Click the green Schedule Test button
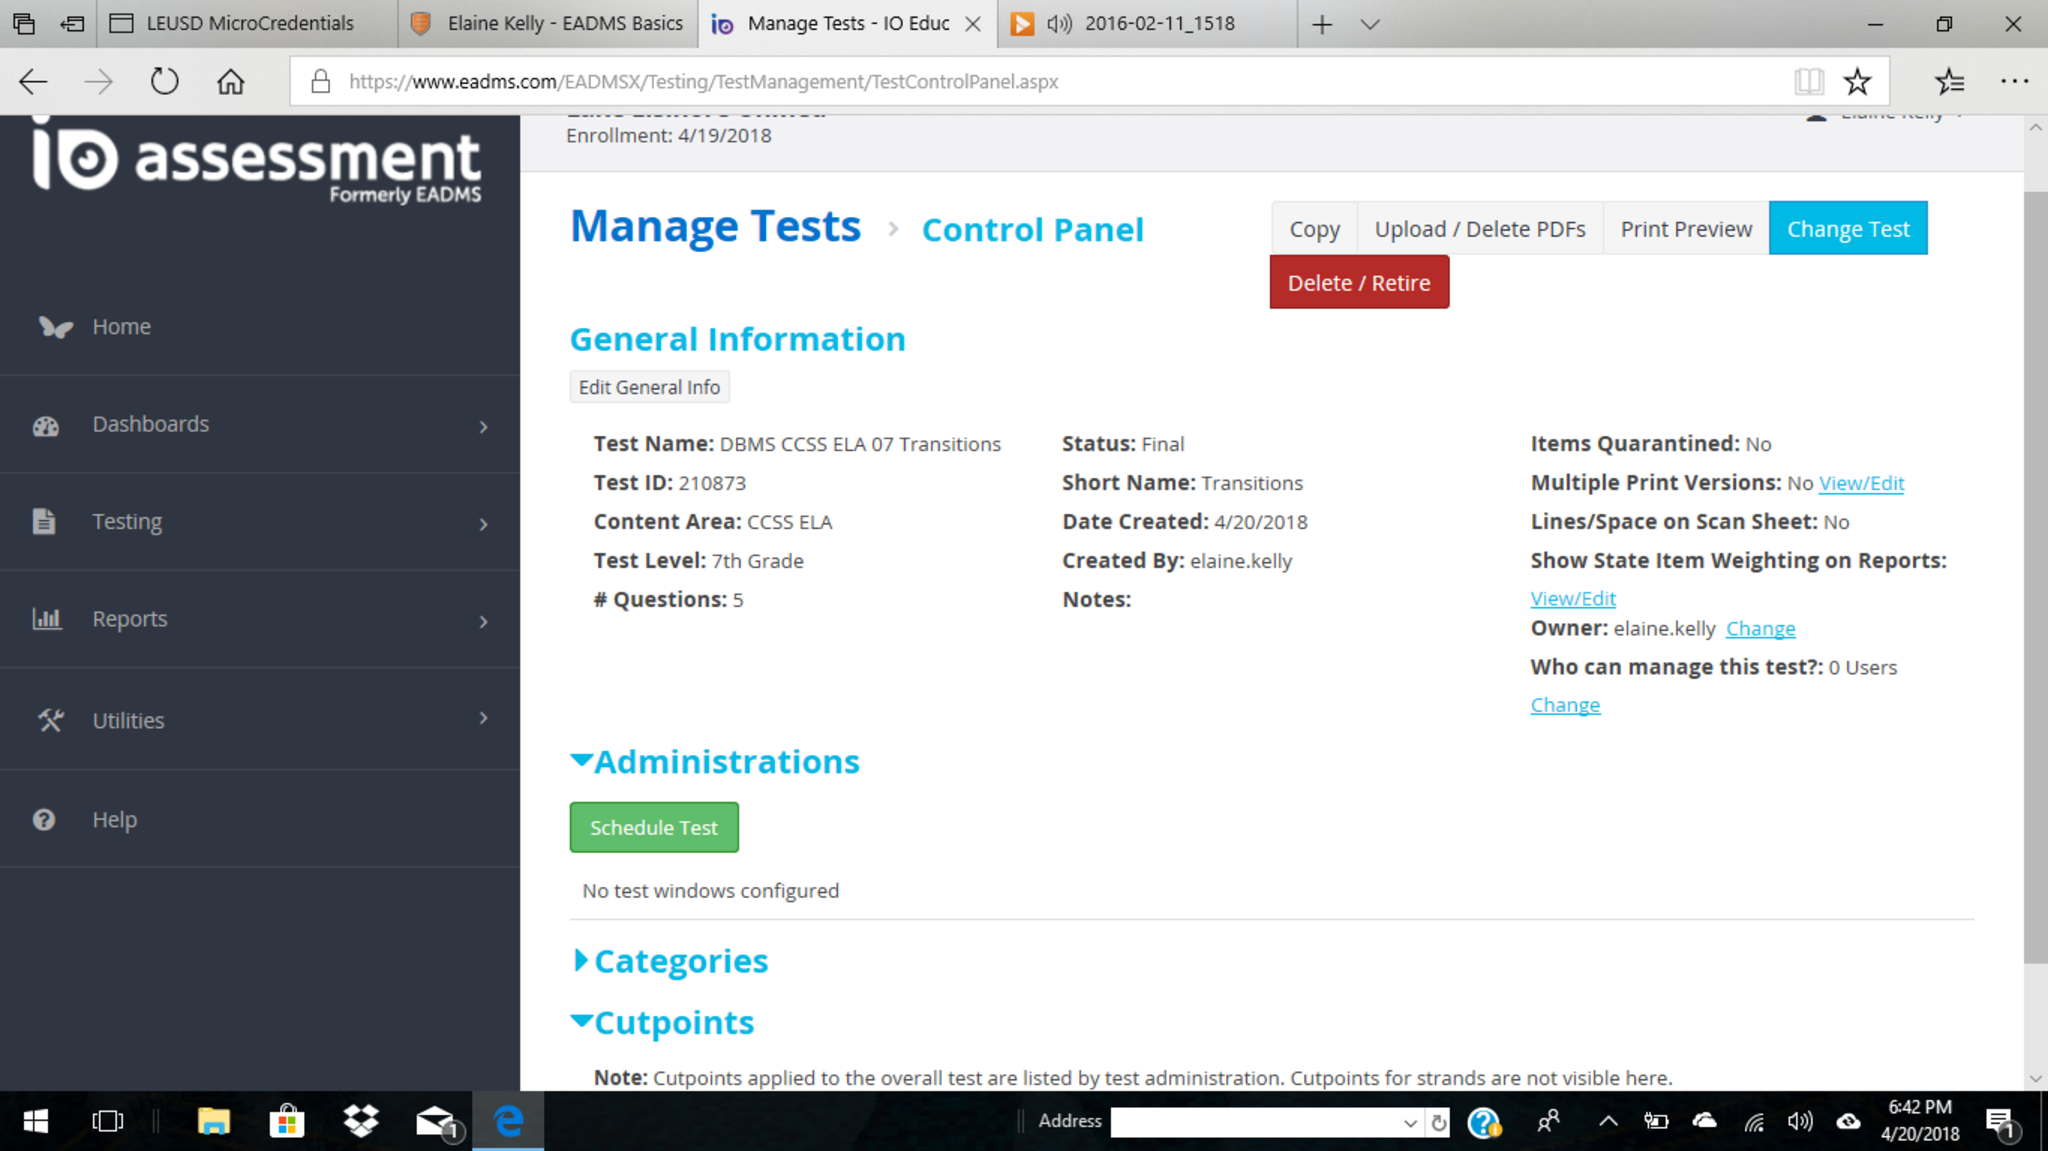 tap(654, 827)
